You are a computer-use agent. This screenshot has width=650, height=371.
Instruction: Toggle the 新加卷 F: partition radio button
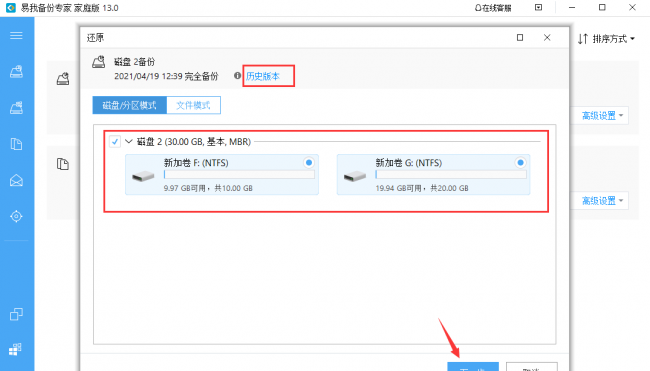click(309, 162)
